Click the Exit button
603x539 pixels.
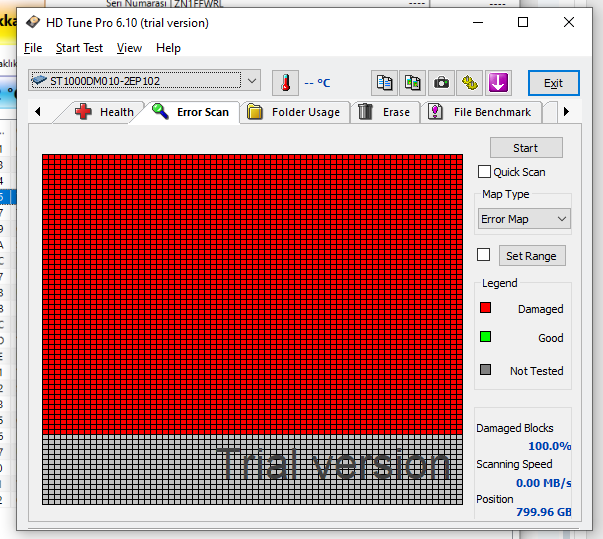pyautogui.click(x=553, y=83)
